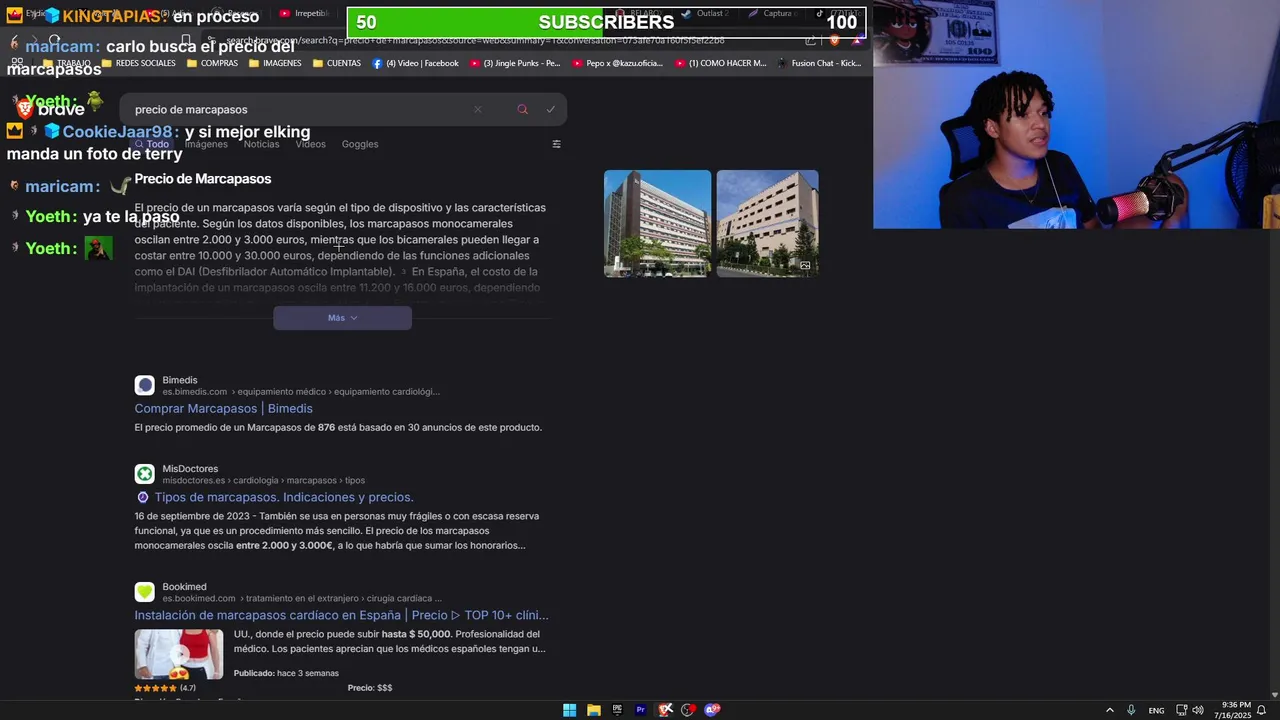This screenshot has height=720, width=1280.
Task: Click the Bookimed 4.7 star rating
Action: [x=165, y=688]
